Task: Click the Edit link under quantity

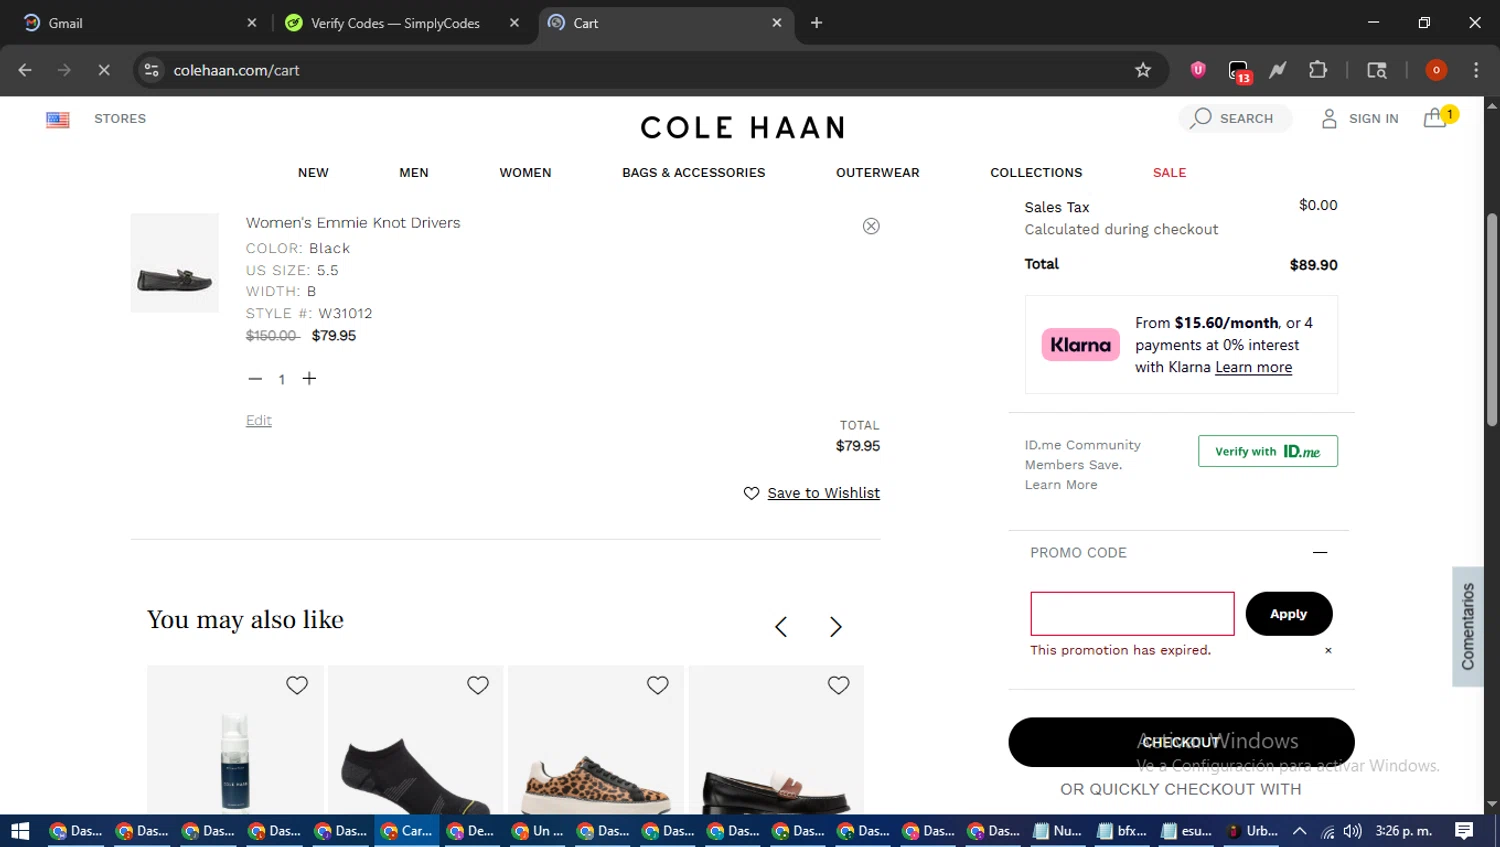Action: pos(259,420)
